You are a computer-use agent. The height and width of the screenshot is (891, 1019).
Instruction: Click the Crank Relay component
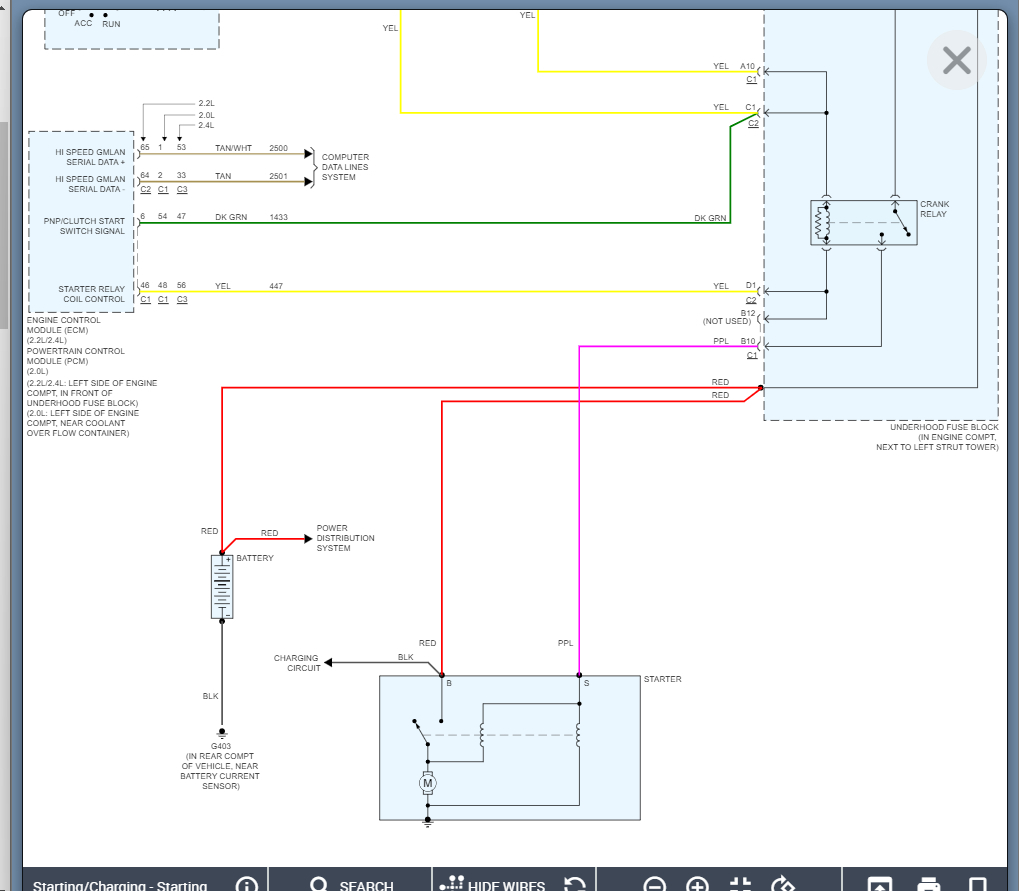[x=862, y=222]
